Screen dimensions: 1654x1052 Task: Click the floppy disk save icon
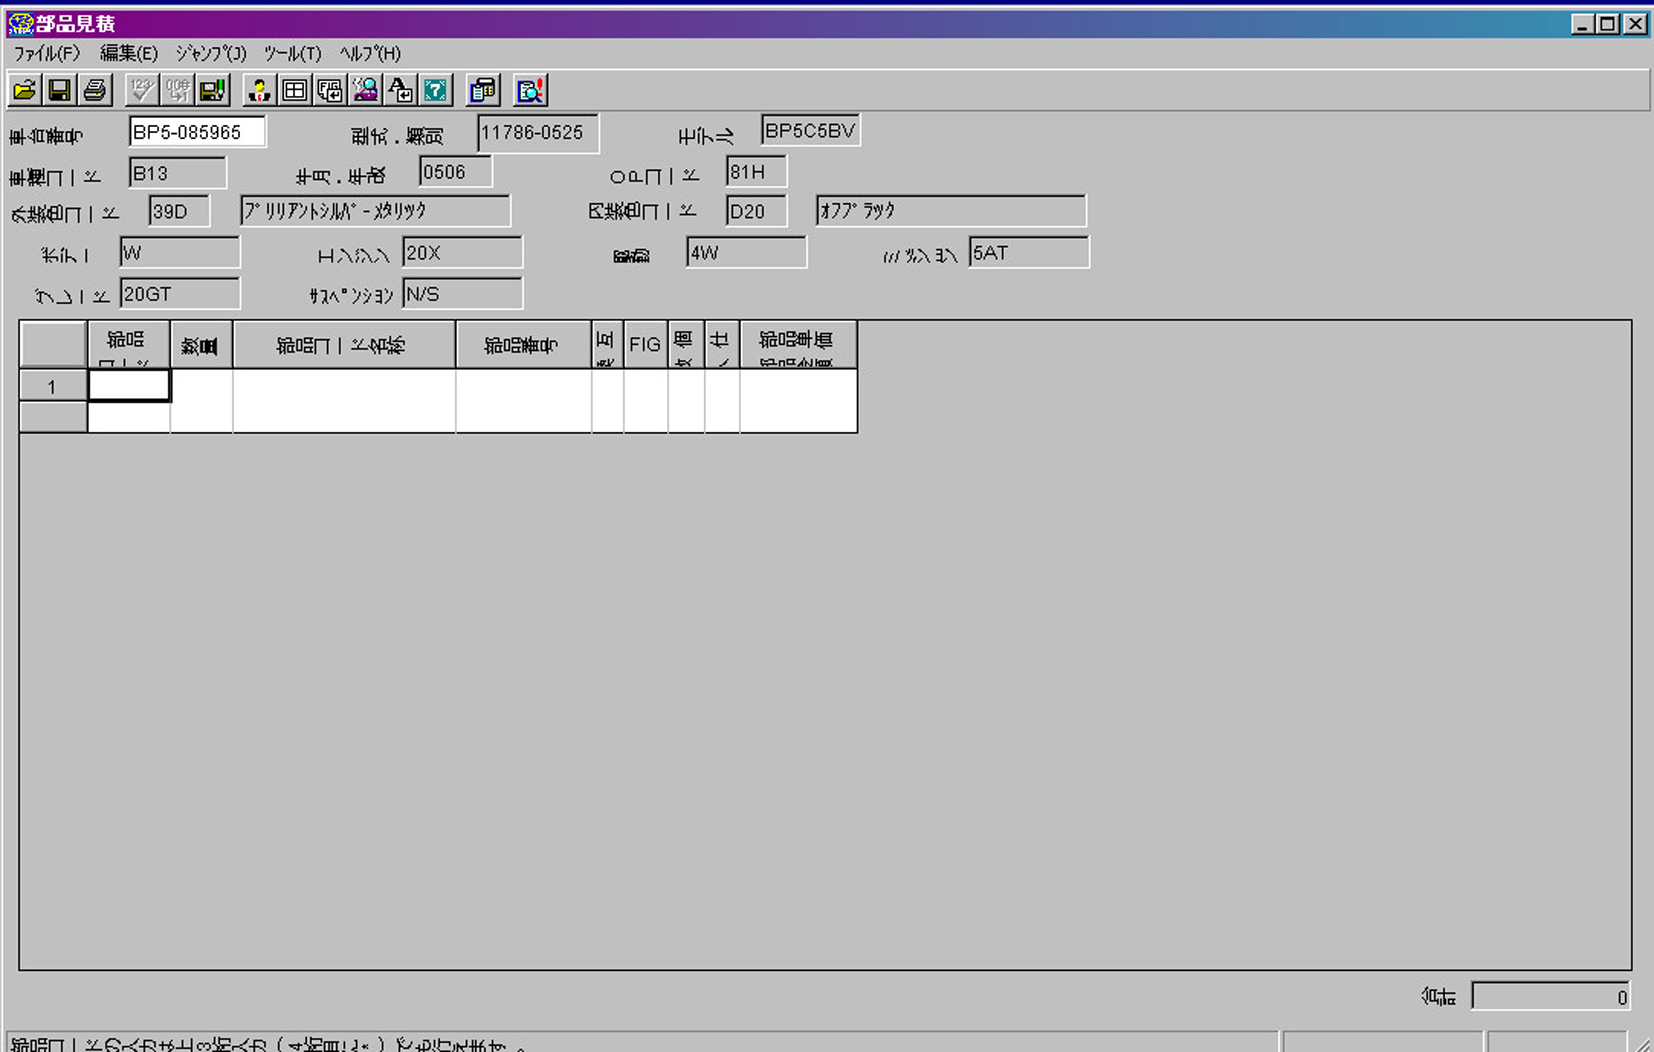[x=59, y=91]
